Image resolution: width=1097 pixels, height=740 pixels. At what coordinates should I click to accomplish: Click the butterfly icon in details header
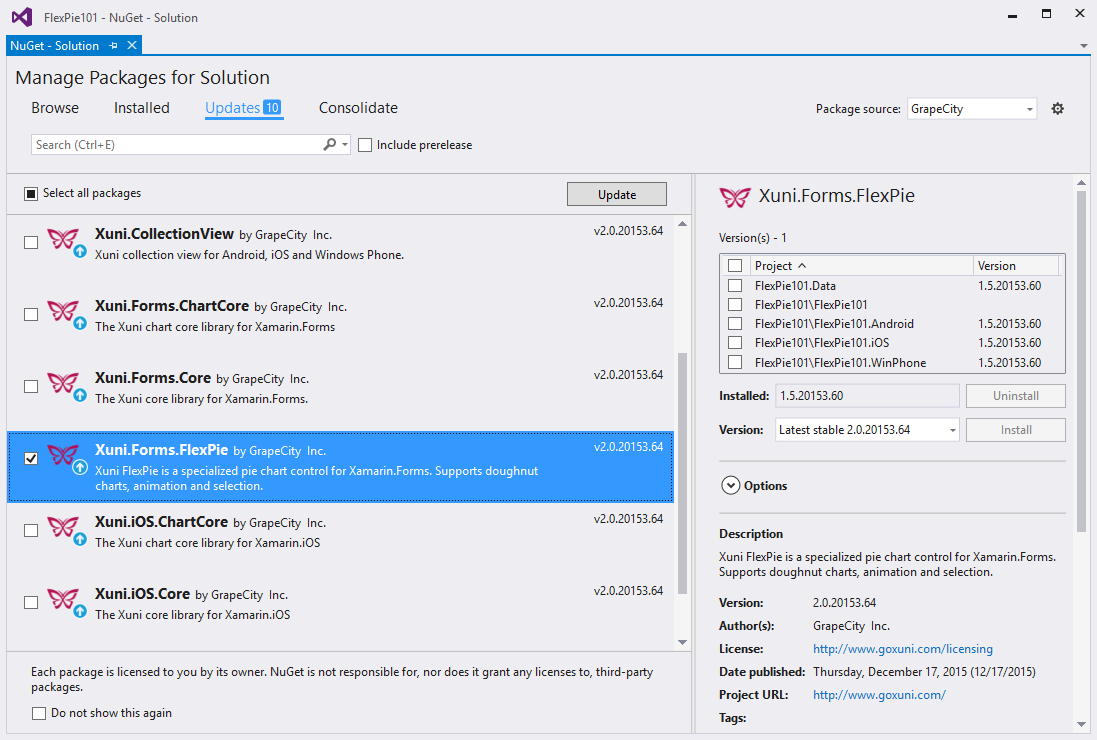[735, 197]
